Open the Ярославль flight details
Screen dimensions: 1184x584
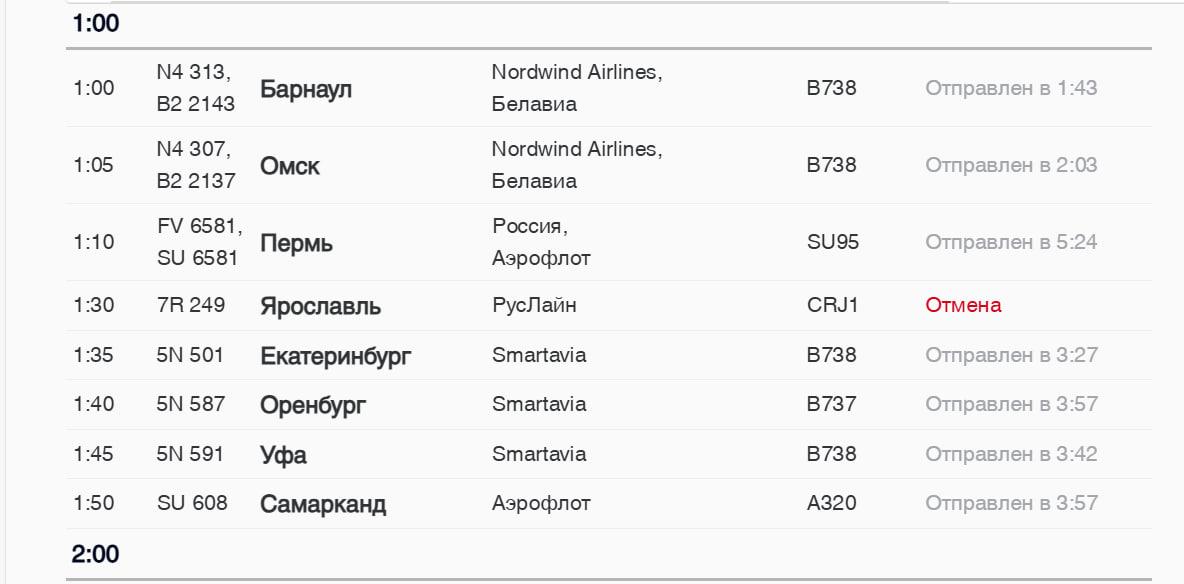coord(320,306)
